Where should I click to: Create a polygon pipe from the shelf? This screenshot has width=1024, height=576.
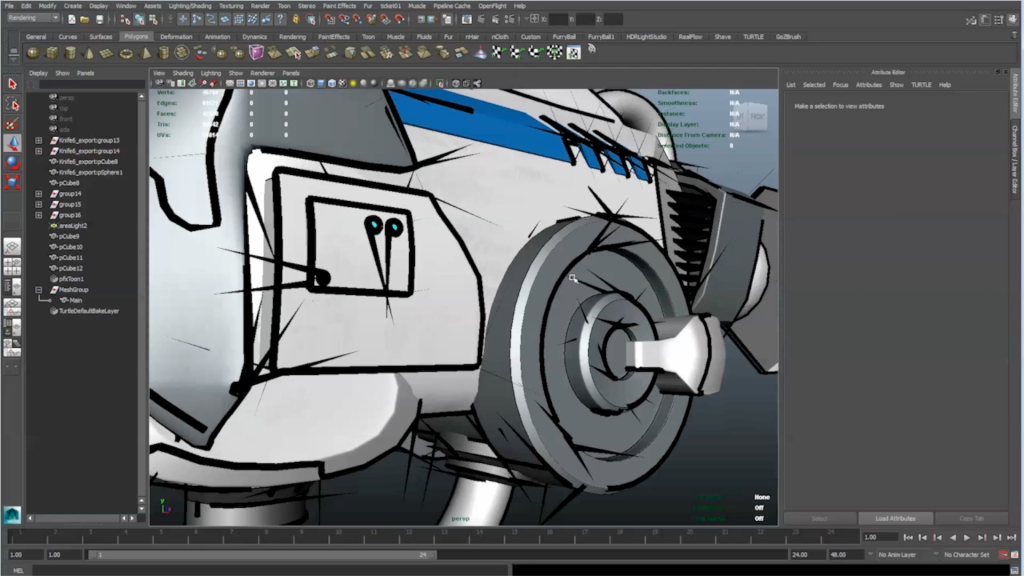pyautogui.click(x=163, y=53)
